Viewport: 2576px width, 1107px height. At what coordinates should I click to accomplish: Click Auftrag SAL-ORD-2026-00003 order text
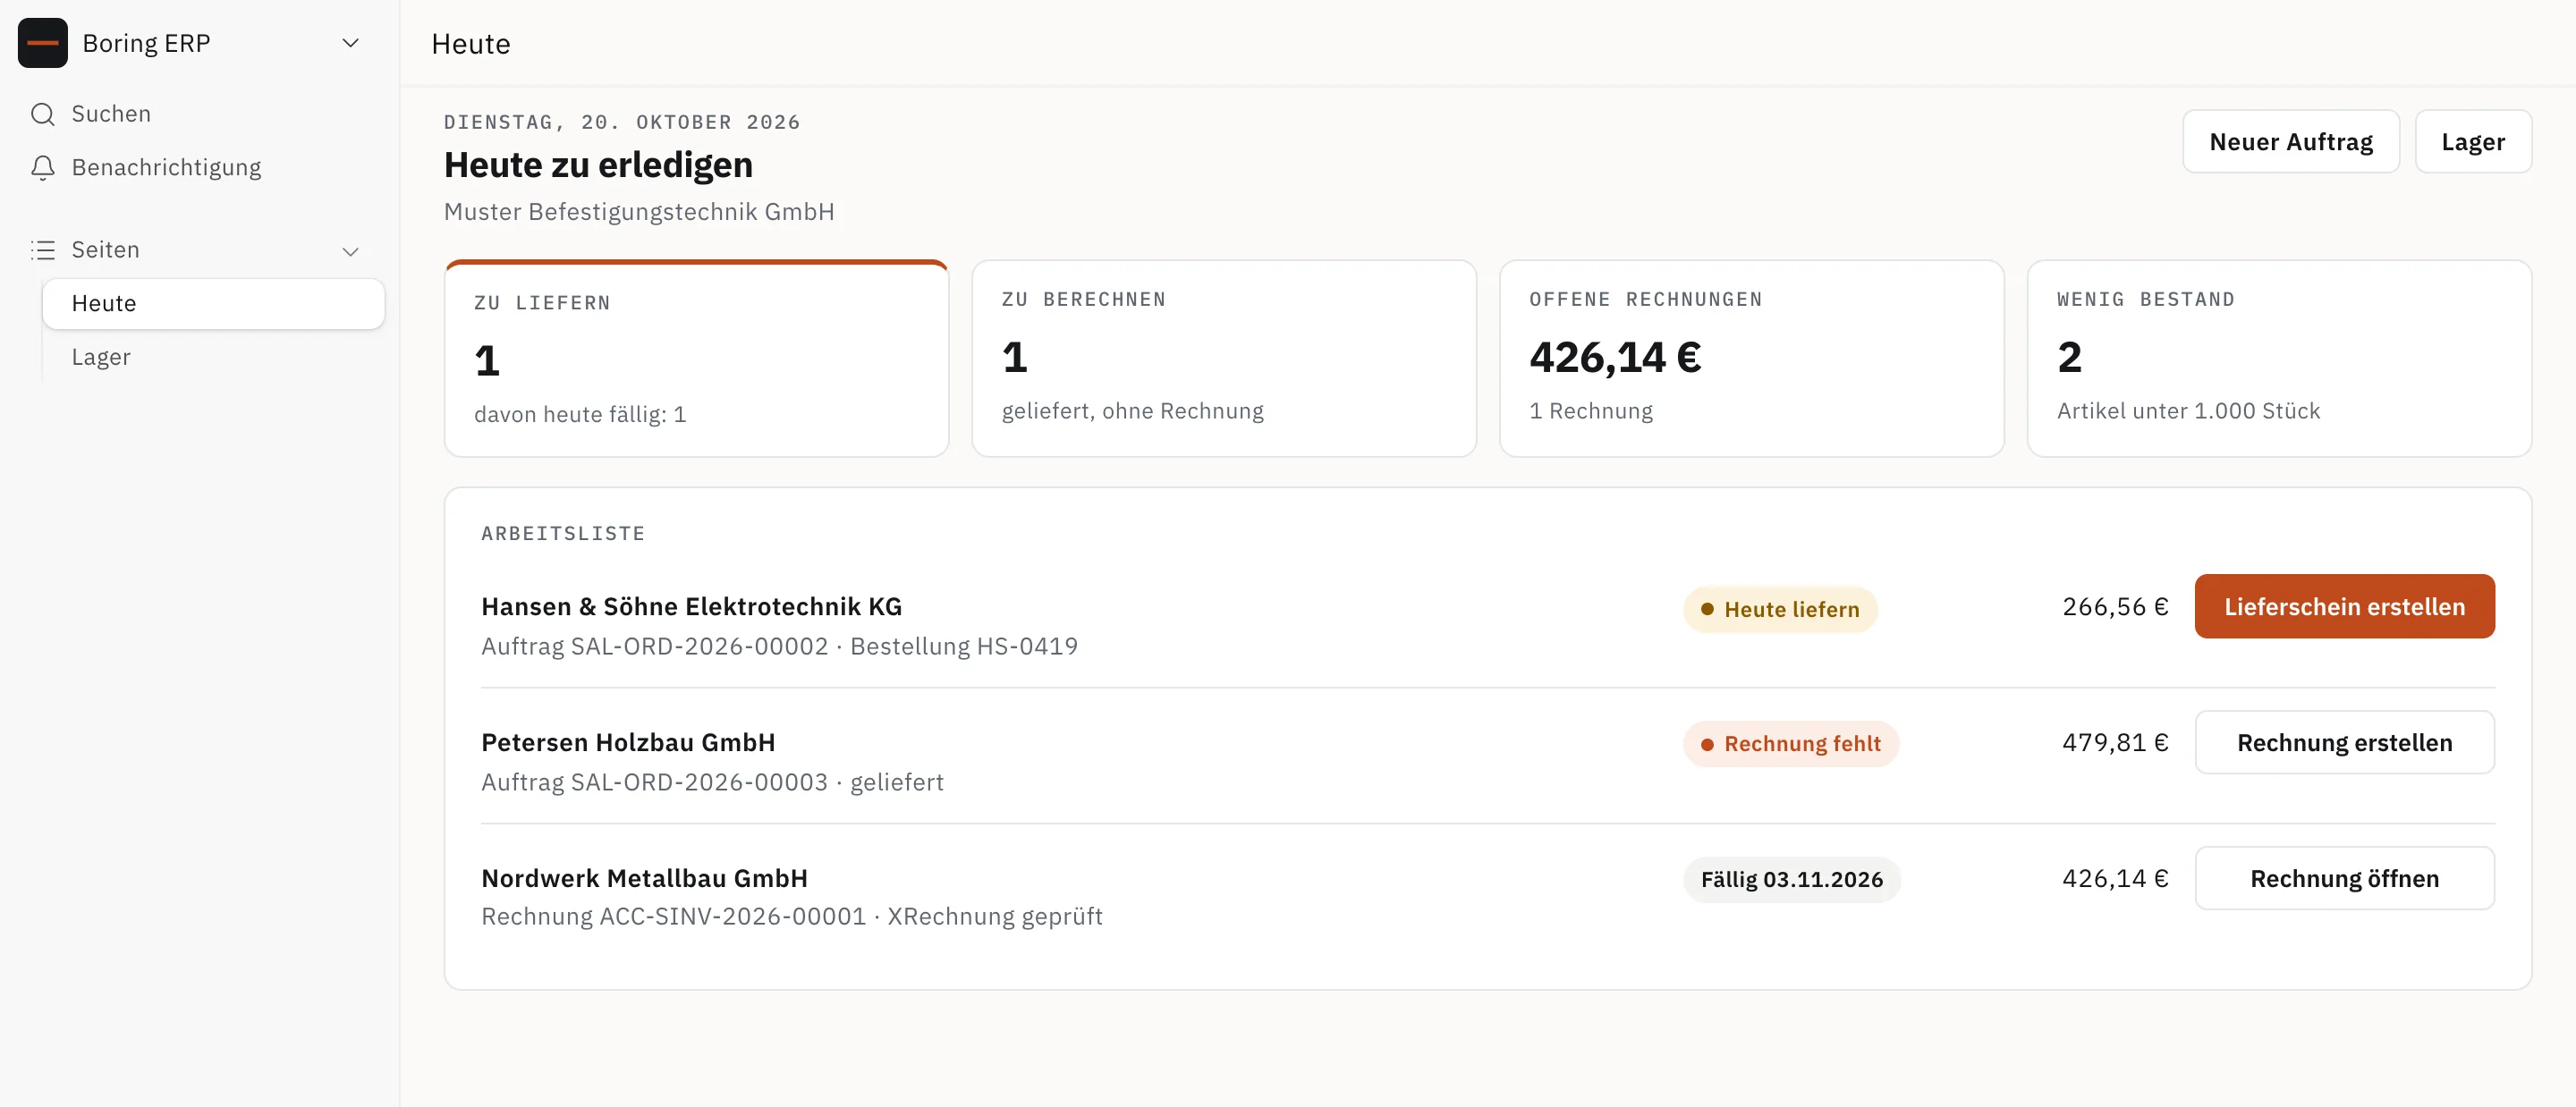point(655,782)
